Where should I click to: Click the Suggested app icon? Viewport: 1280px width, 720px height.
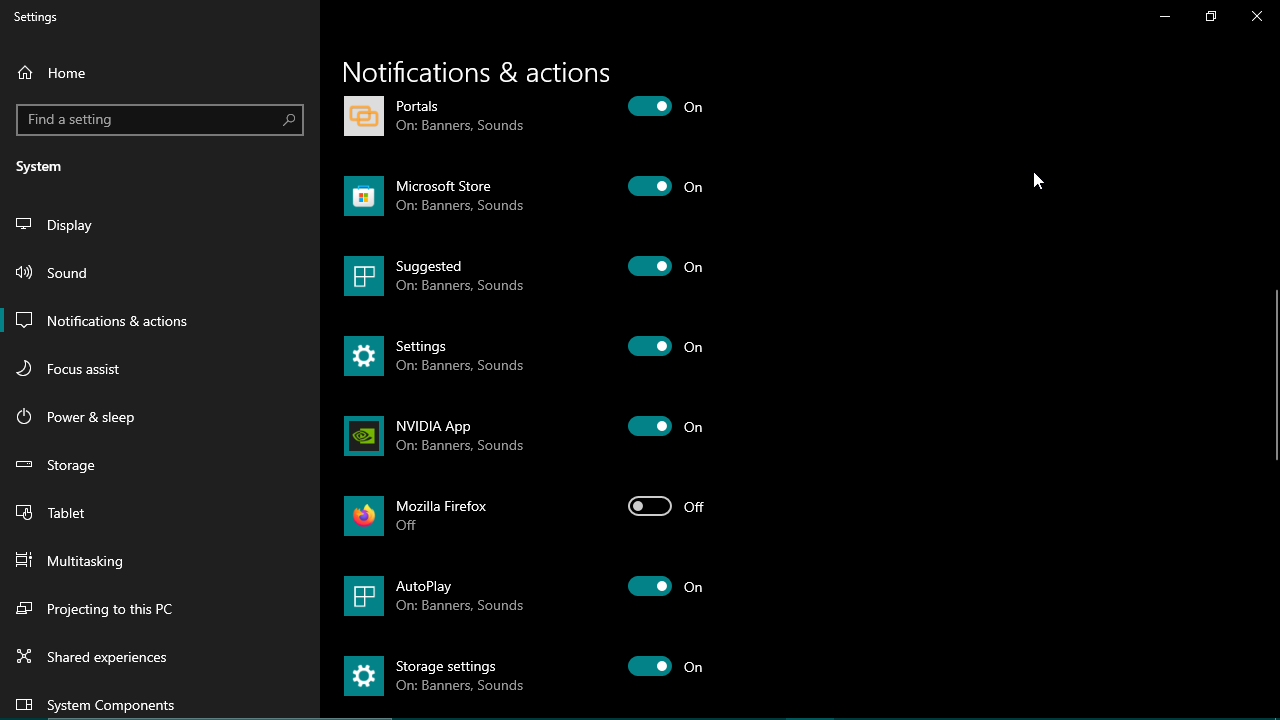coord(364,276)
